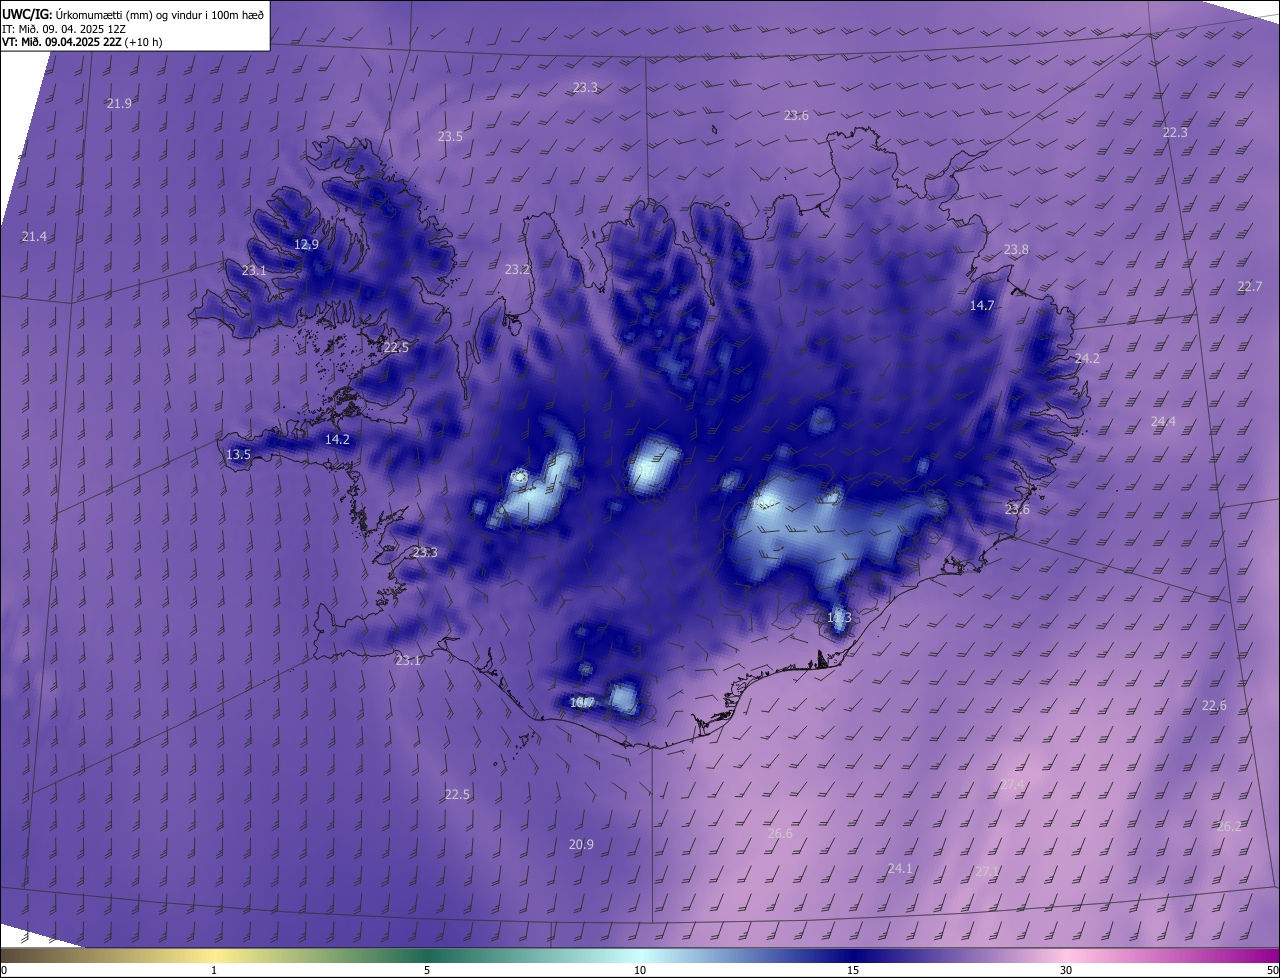Click the 'IT: Mið. 09. 04. 2025 12Z' line
This screenshot has height=978, width=1280.
[x=63, y=28]
